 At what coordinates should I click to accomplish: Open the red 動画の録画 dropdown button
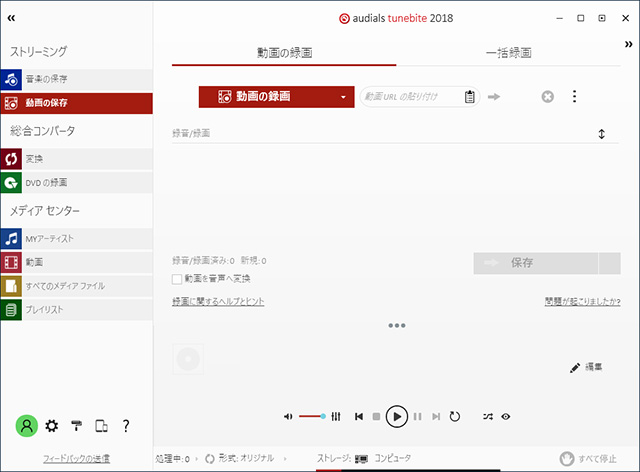tap(276, 97)
